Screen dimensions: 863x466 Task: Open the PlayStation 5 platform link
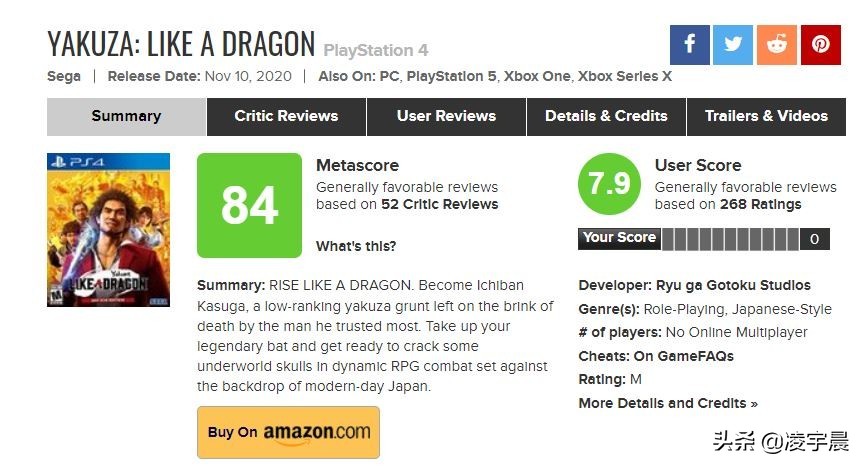[x=451, y=76]
